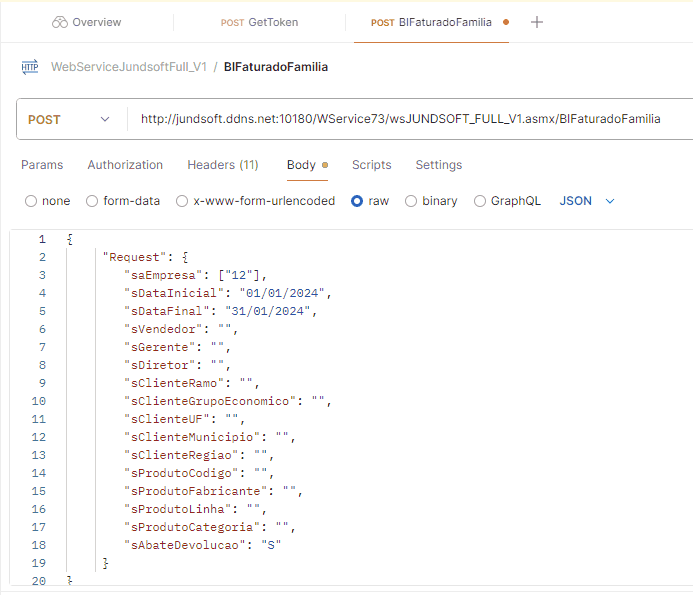Go to the Authorization tab
Viewport: 693px width, 595px height.
coord(125,165)
